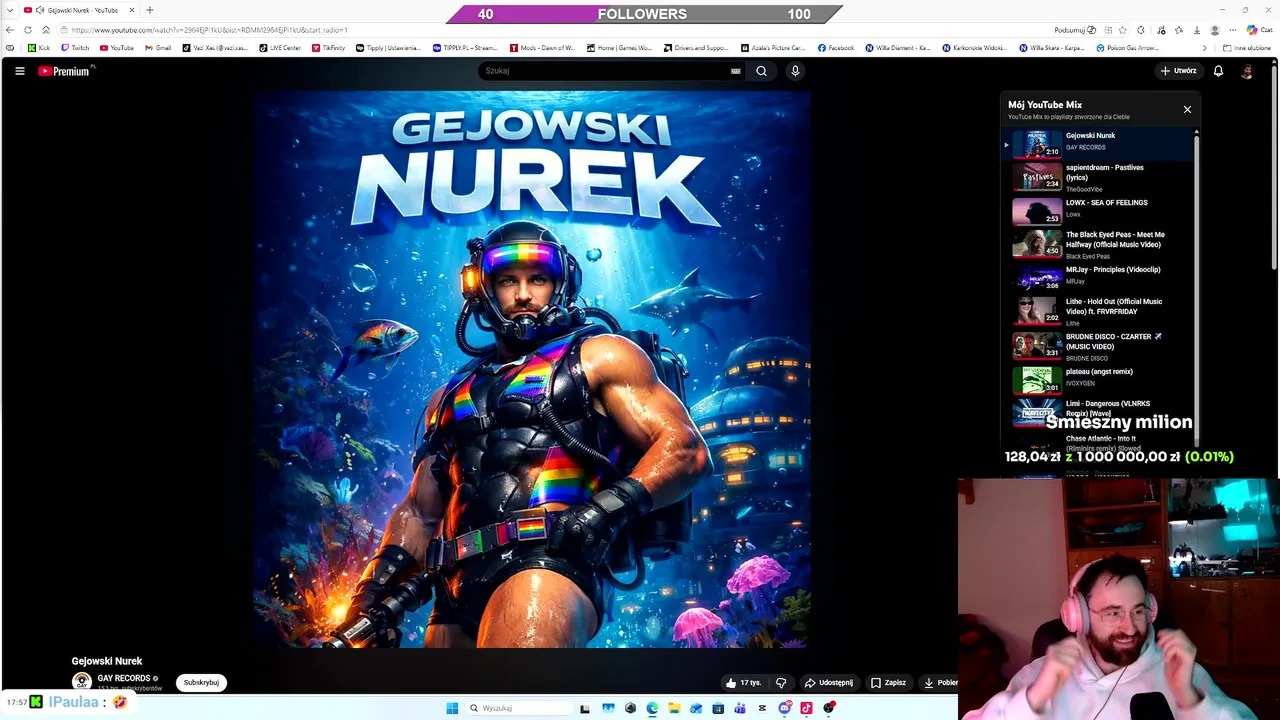The height and width of the screenshot is (720, 1280).
Task: Close the Gejowski Nurek browser tab
Action: click(132, 10)
